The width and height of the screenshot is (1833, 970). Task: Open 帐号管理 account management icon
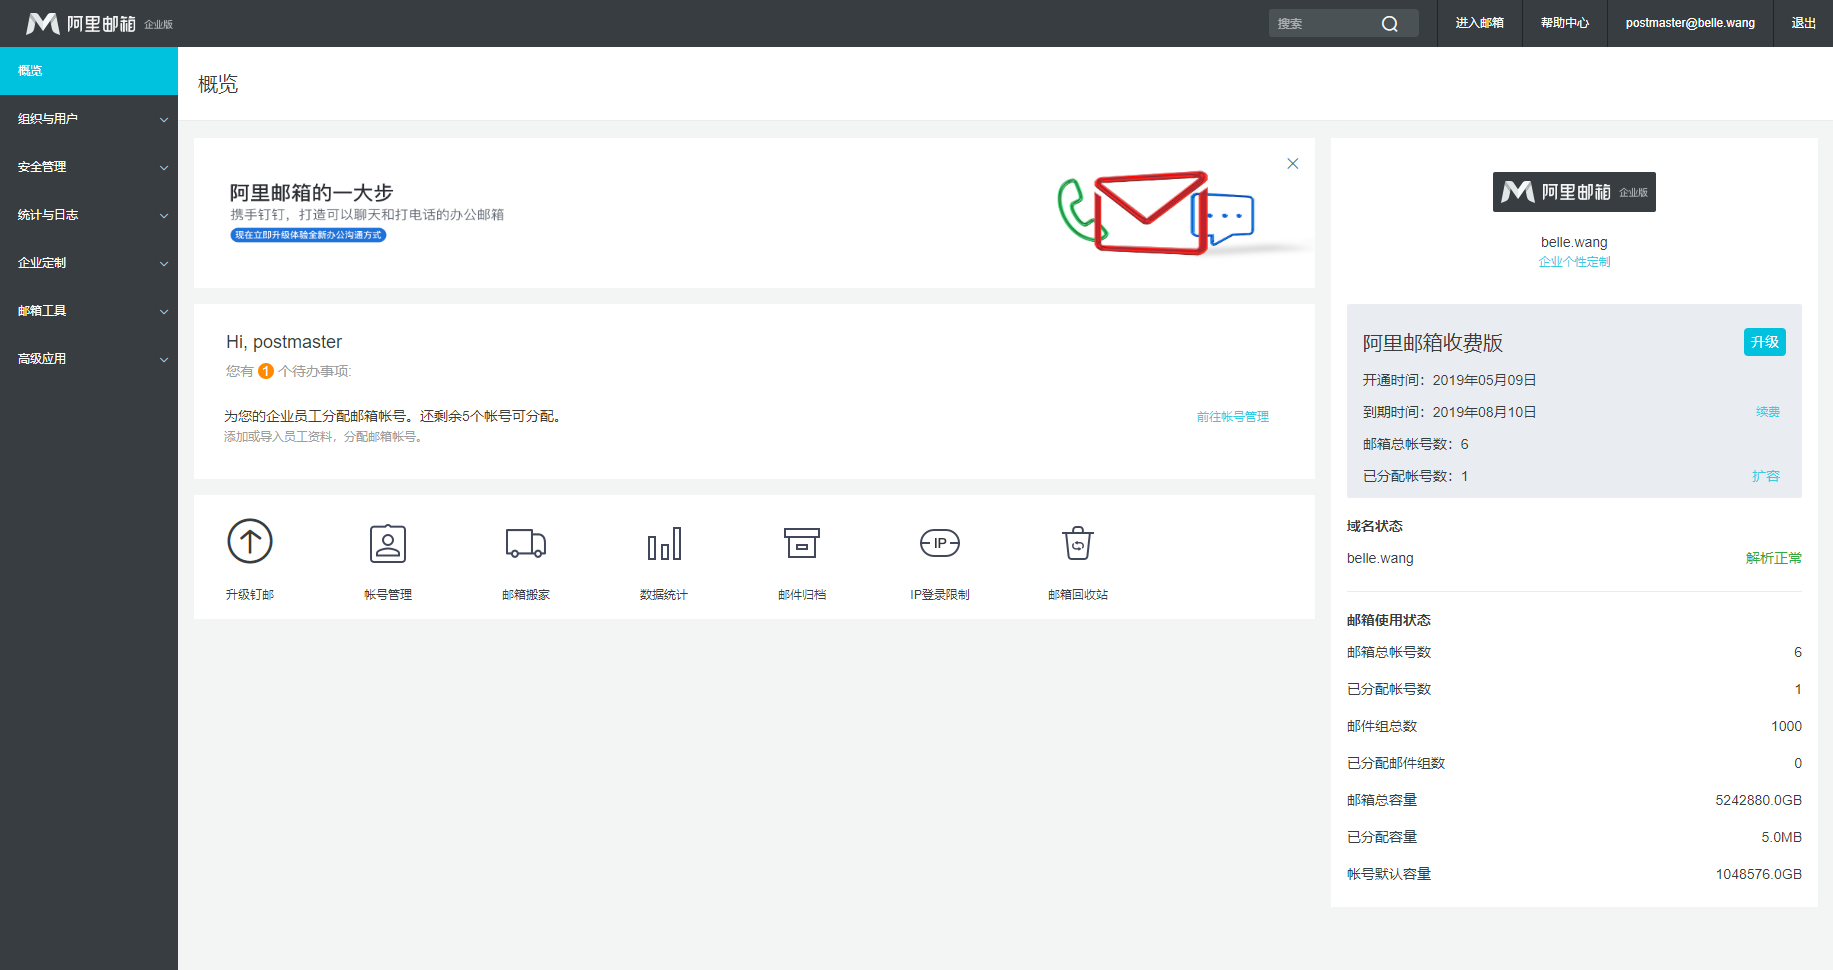pos(388,543)
